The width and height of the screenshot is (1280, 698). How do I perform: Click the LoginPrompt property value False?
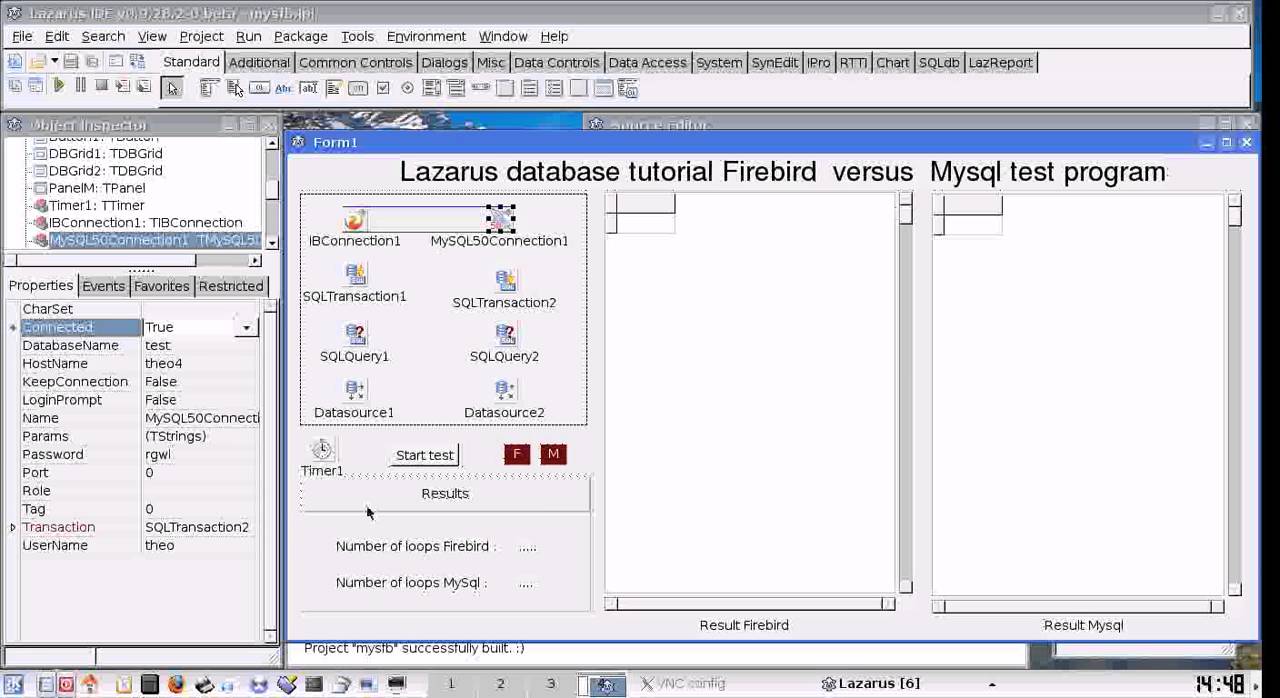200,400
